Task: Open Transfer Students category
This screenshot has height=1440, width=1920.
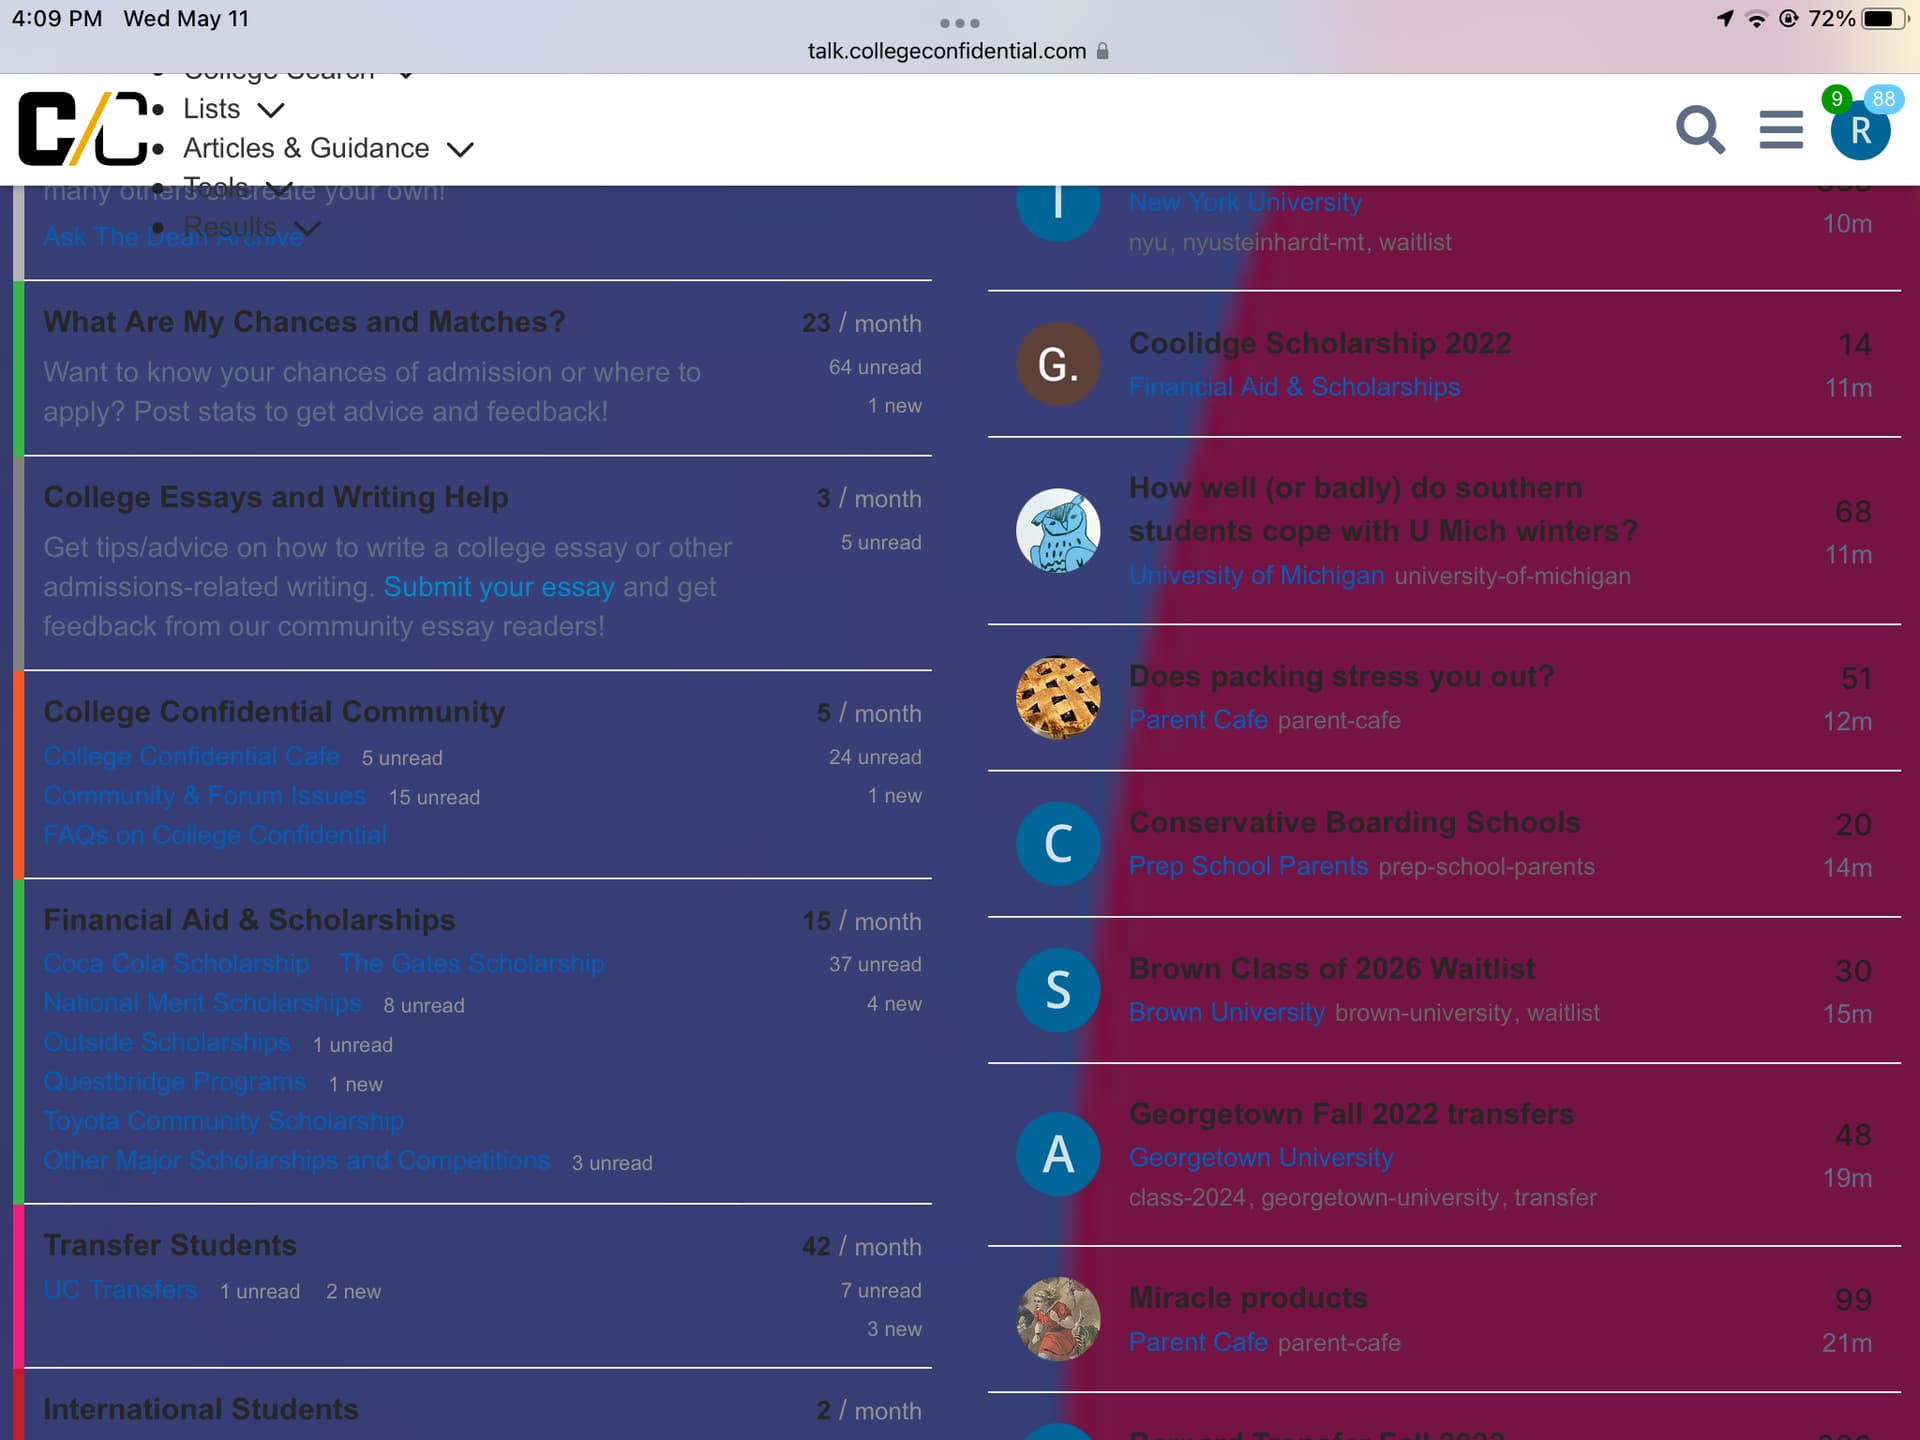Action: pos(170,1245)
